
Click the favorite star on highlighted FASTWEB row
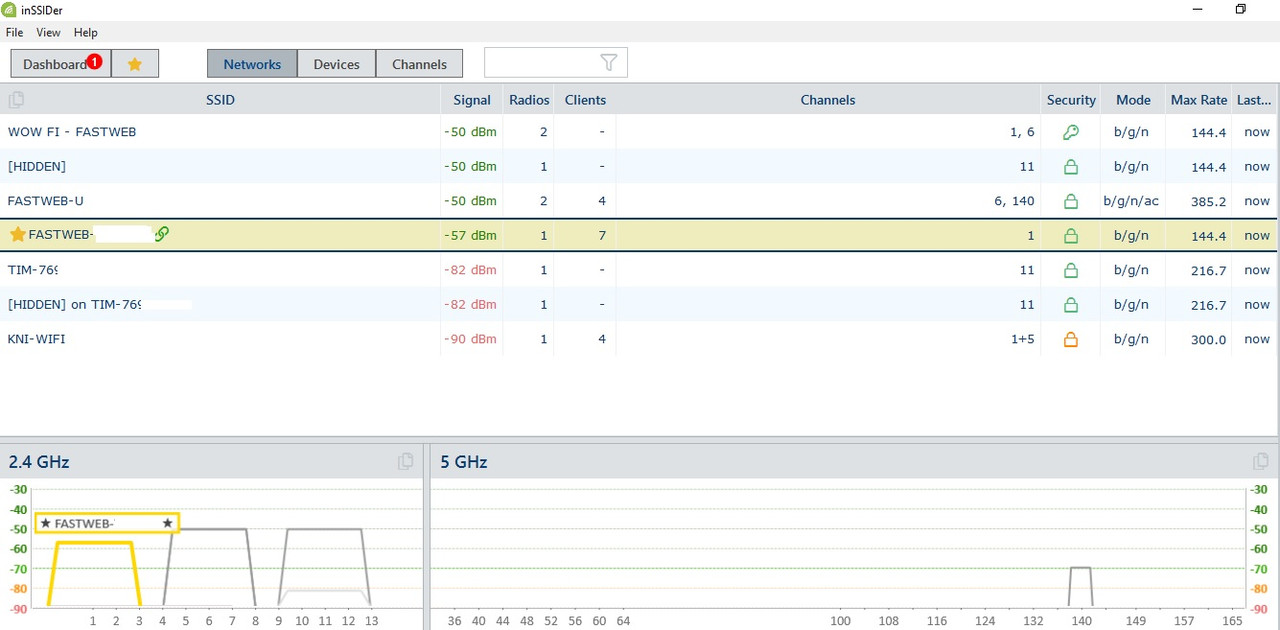[x=17, y=235]
